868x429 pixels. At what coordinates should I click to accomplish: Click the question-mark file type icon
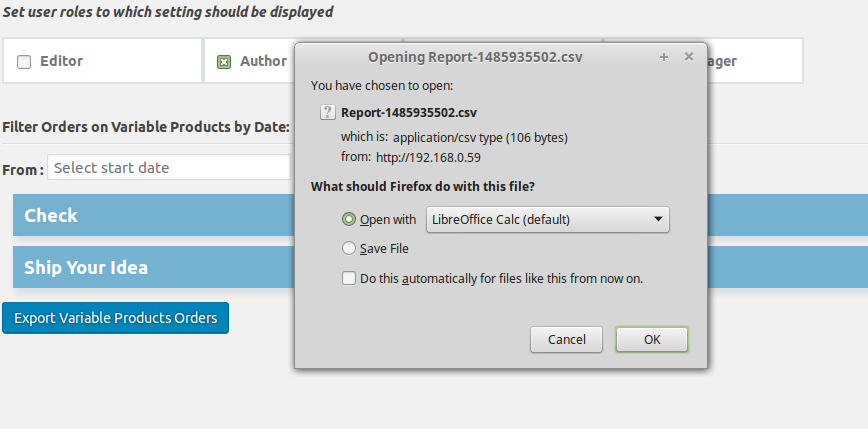tap(327, 112)
